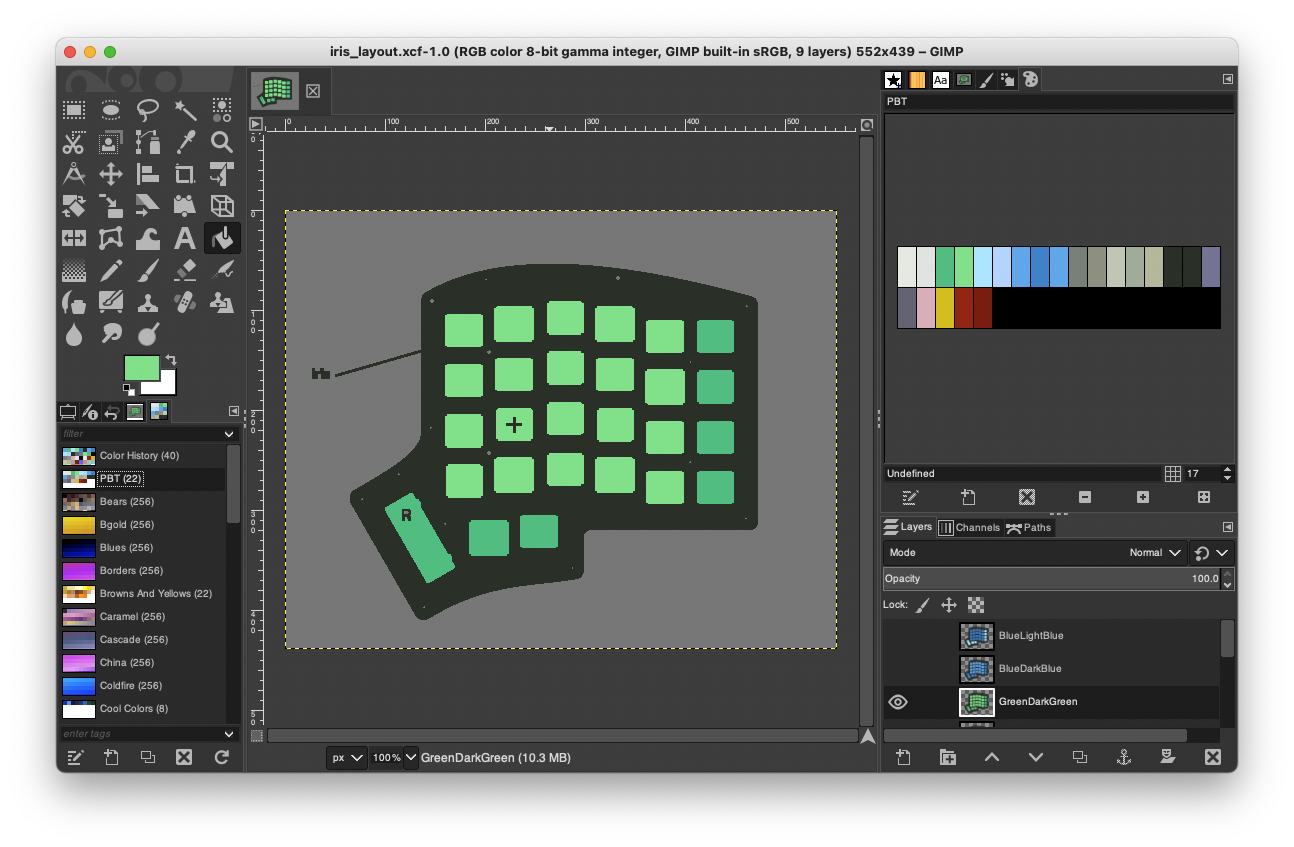1294x847 pixels.
Task: Switch to the Paths tab
Action: [x=1029, y=527]
